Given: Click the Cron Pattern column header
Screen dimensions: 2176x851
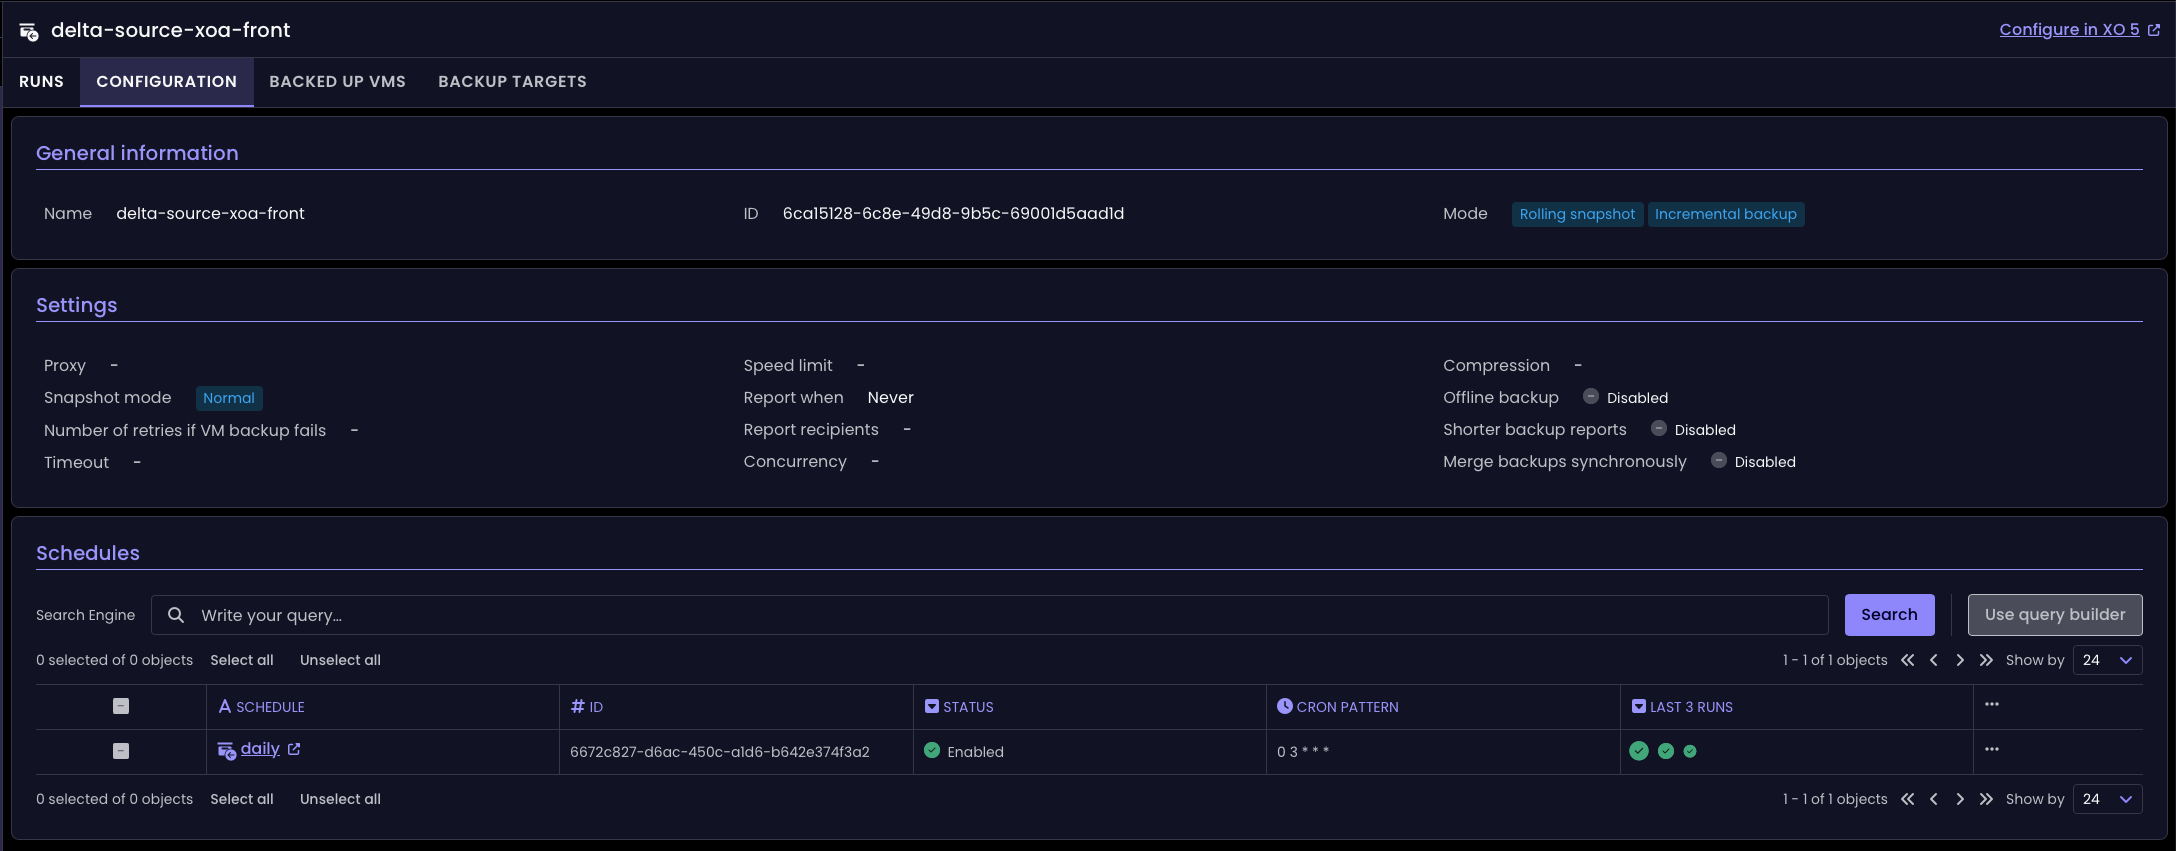Looking at the screenshot, I should [x=1346, y=707].
